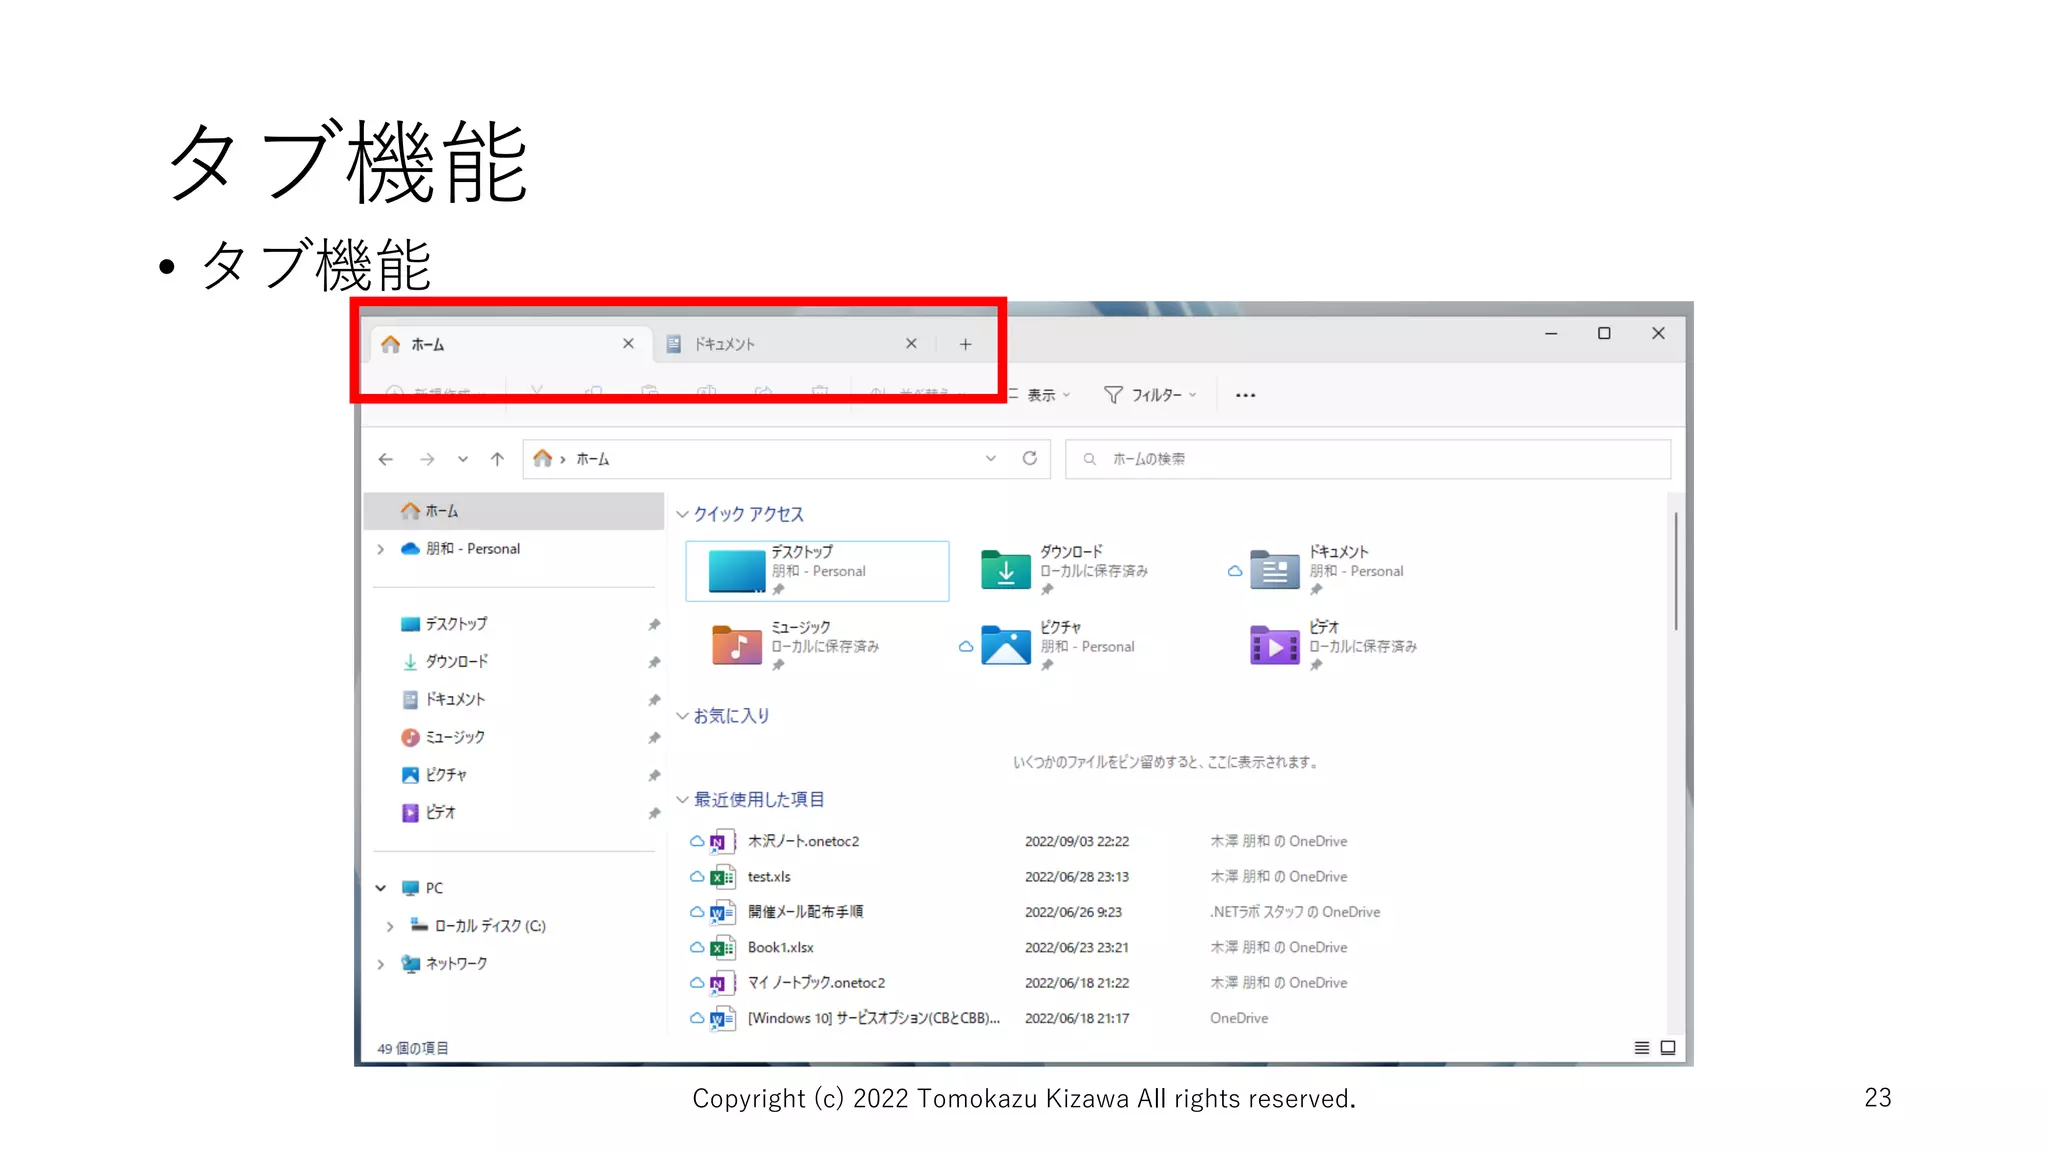Add a new tab with plus button

pyautogui.click(x=965, y=344)
